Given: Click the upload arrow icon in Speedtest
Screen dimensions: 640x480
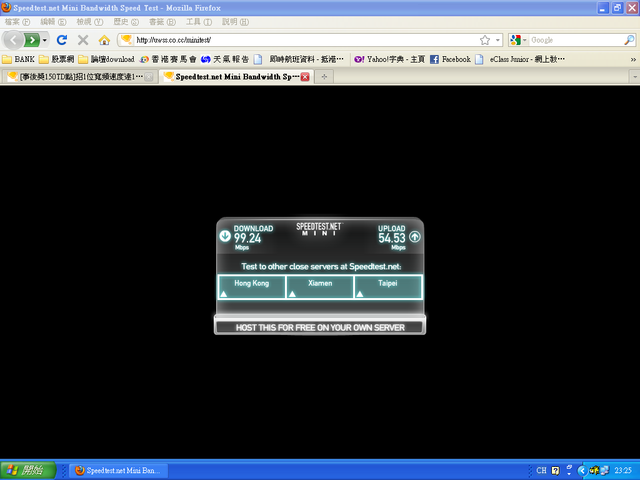Looking at the screenshot, I should 415,236.
